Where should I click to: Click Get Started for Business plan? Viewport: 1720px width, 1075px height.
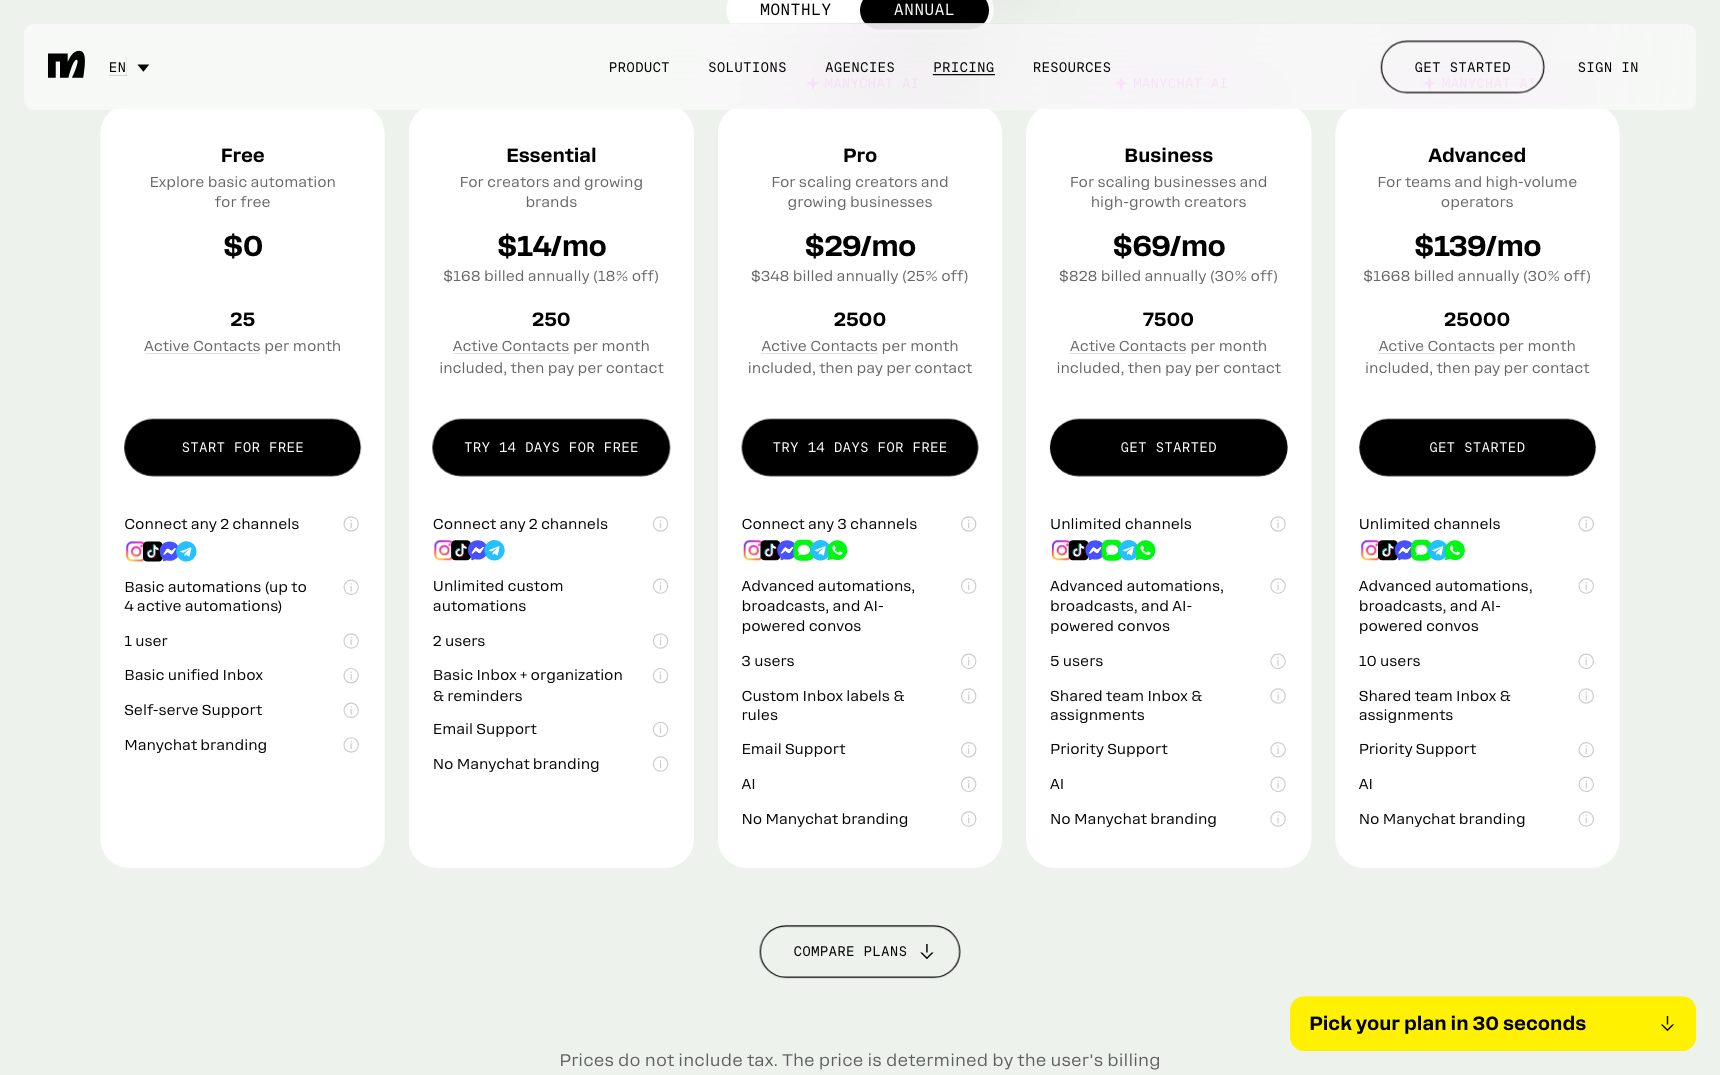click(1168, 447)
